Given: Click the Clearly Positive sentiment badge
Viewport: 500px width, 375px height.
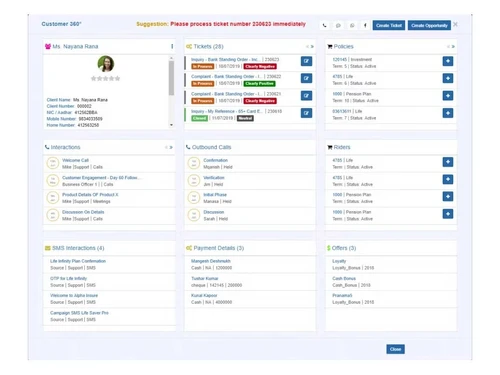Looking at the screenshot, I should tap(260, 84).
